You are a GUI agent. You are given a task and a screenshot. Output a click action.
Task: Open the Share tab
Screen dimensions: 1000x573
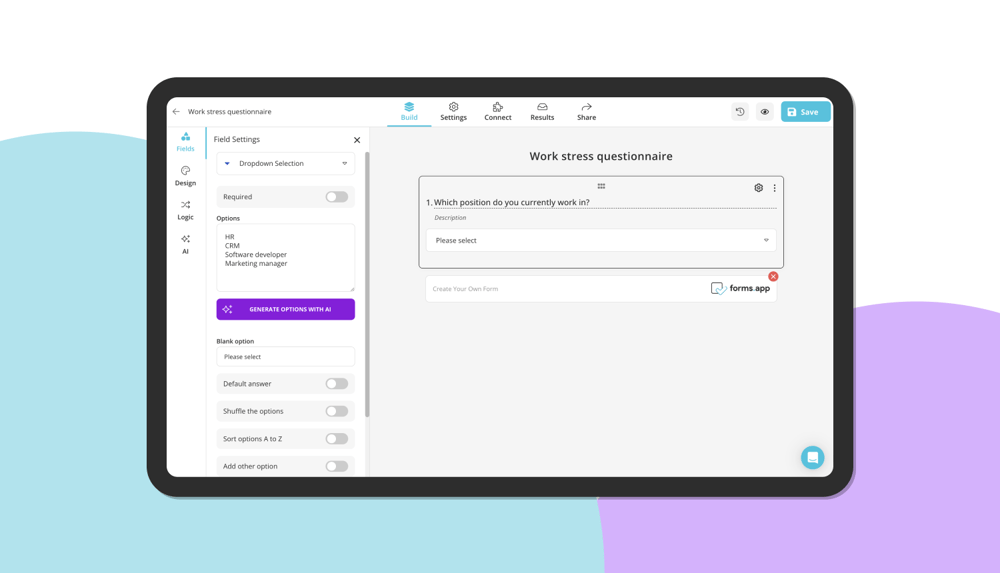(586, 112)
